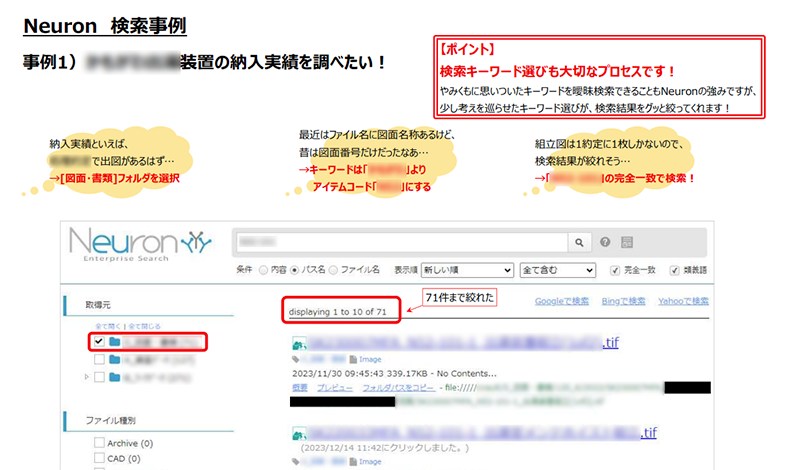The width and height of the screenshot is (800, 470).
Task: Click the tag icon under first result
Action: click(x=295, y=359)
